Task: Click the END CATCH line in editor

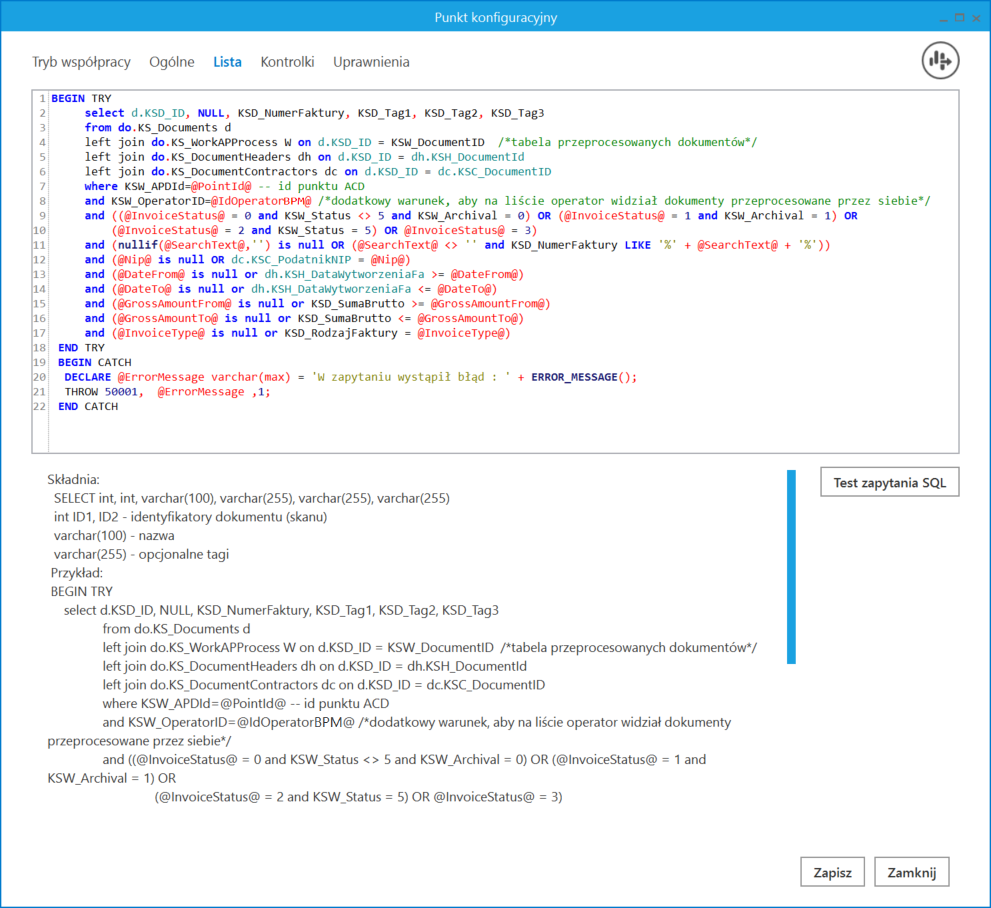Action: [x=87, y=406]
